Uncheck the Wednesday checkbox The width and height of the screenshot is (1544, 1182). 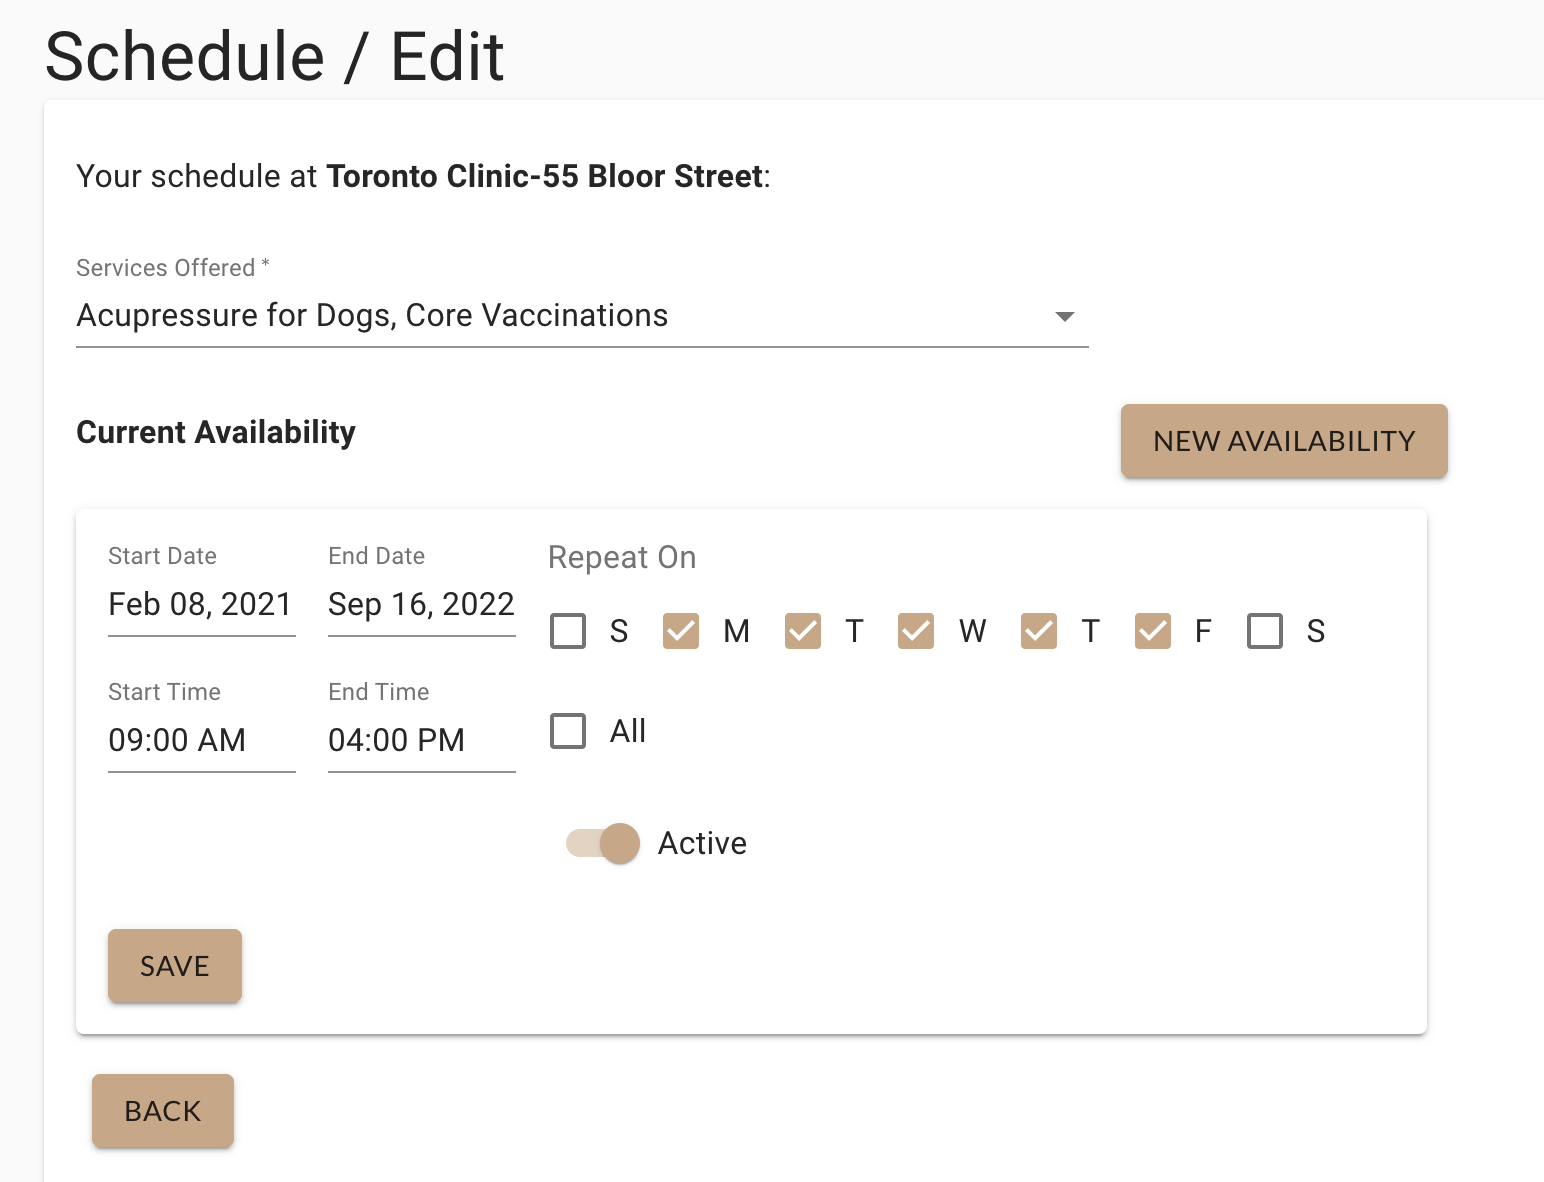tap(916, 631)
